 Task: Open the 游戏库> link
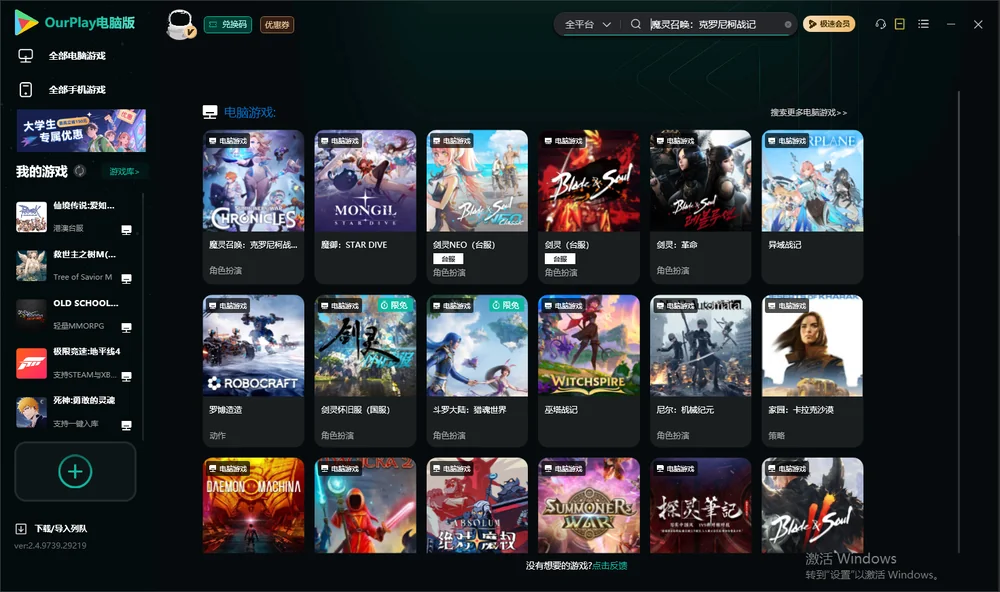[x=124, y=172]
